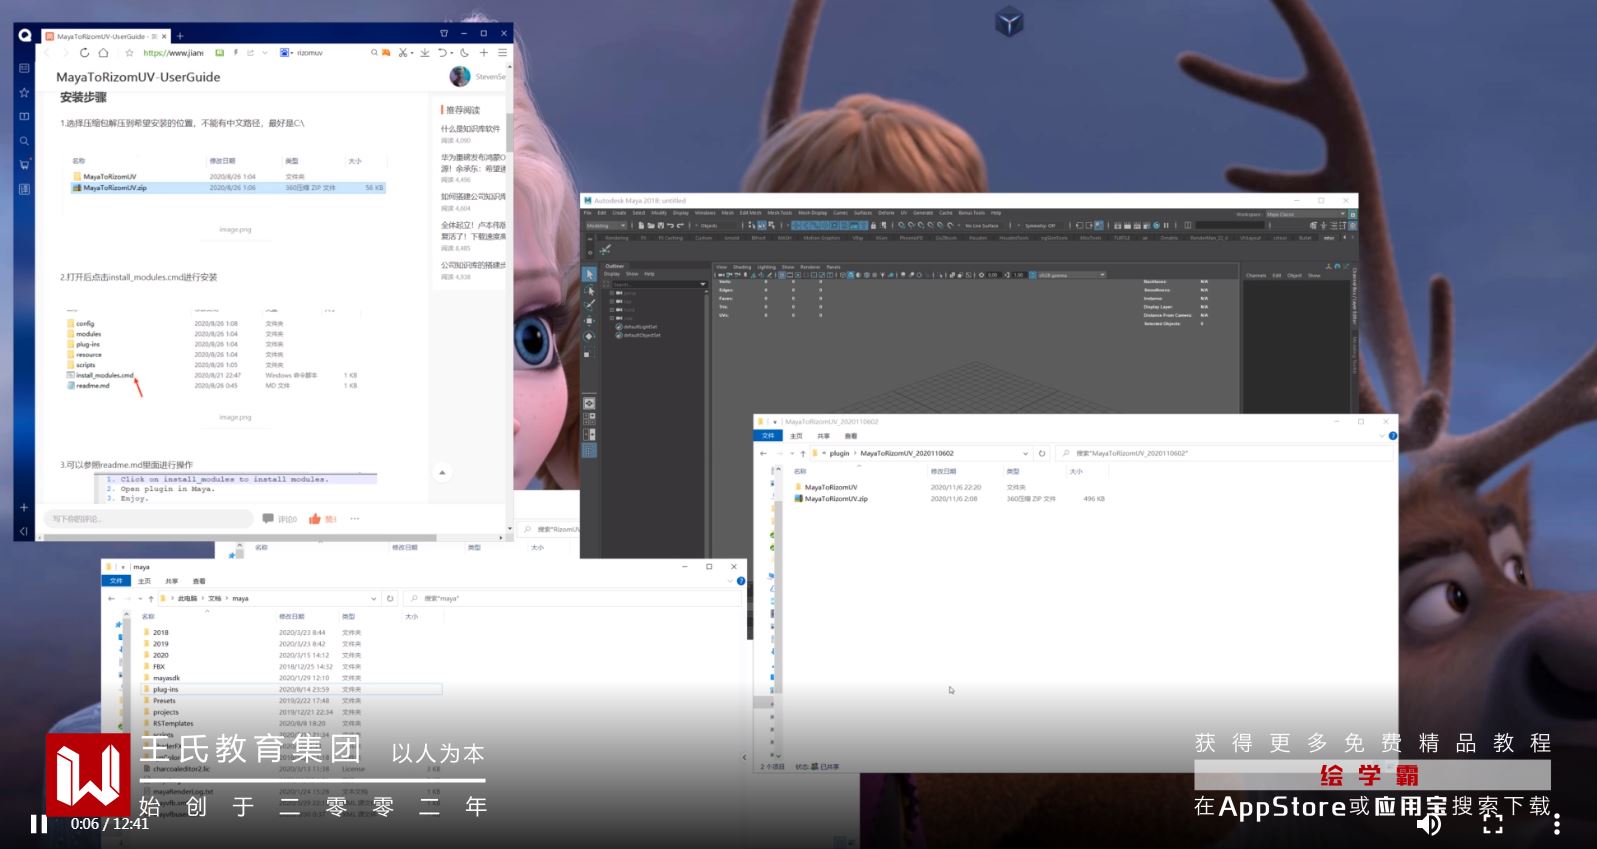Refresh the MayaToRizomUV_2020110602 explorer folder

pyautogui.click(x=1042, y=453)
